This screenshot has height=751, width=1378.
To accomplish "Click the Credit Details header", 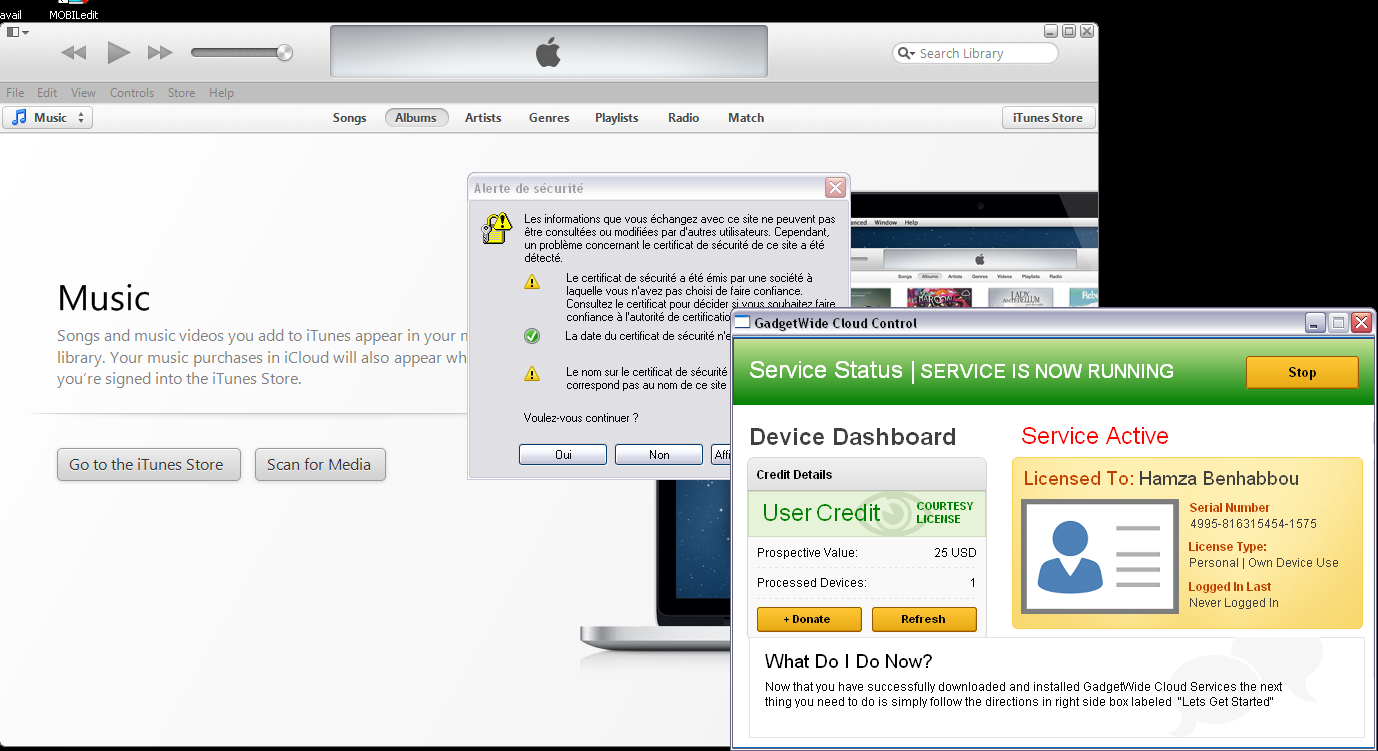I will [794, 475].
